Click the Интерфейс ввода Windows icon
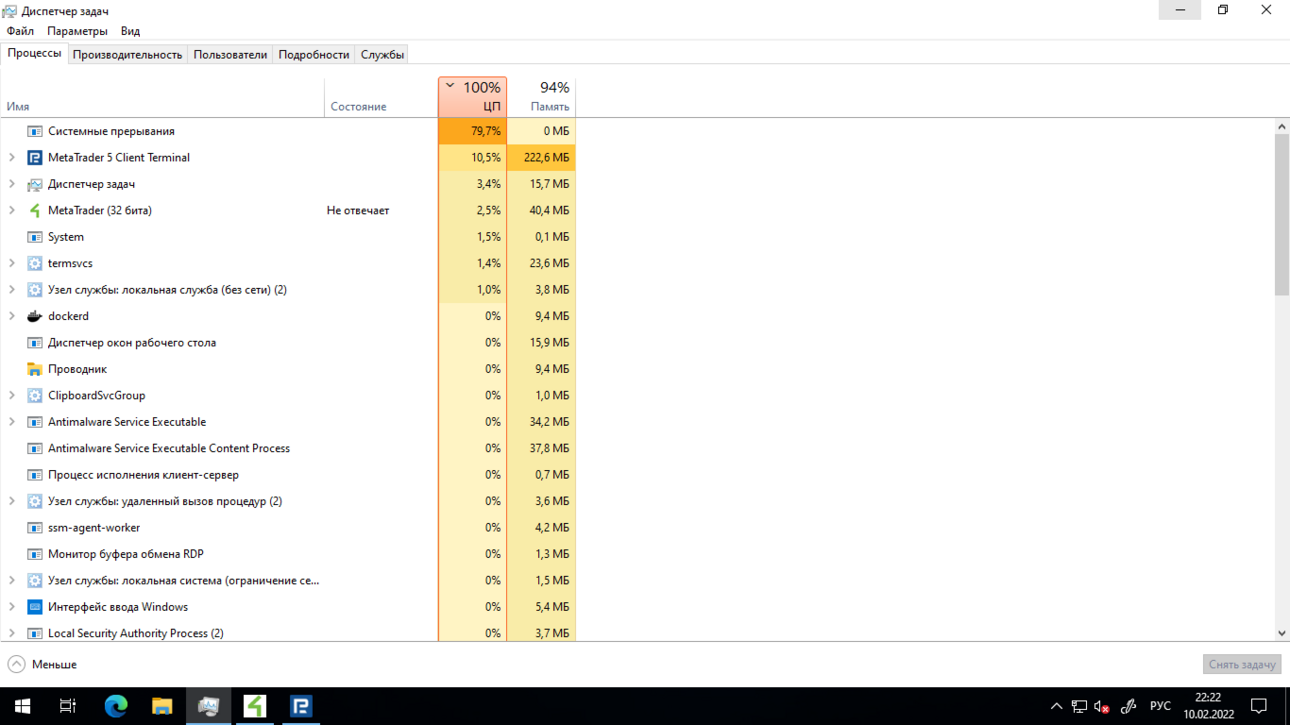This screenshot has height=725, width=1290. [35, 607]
